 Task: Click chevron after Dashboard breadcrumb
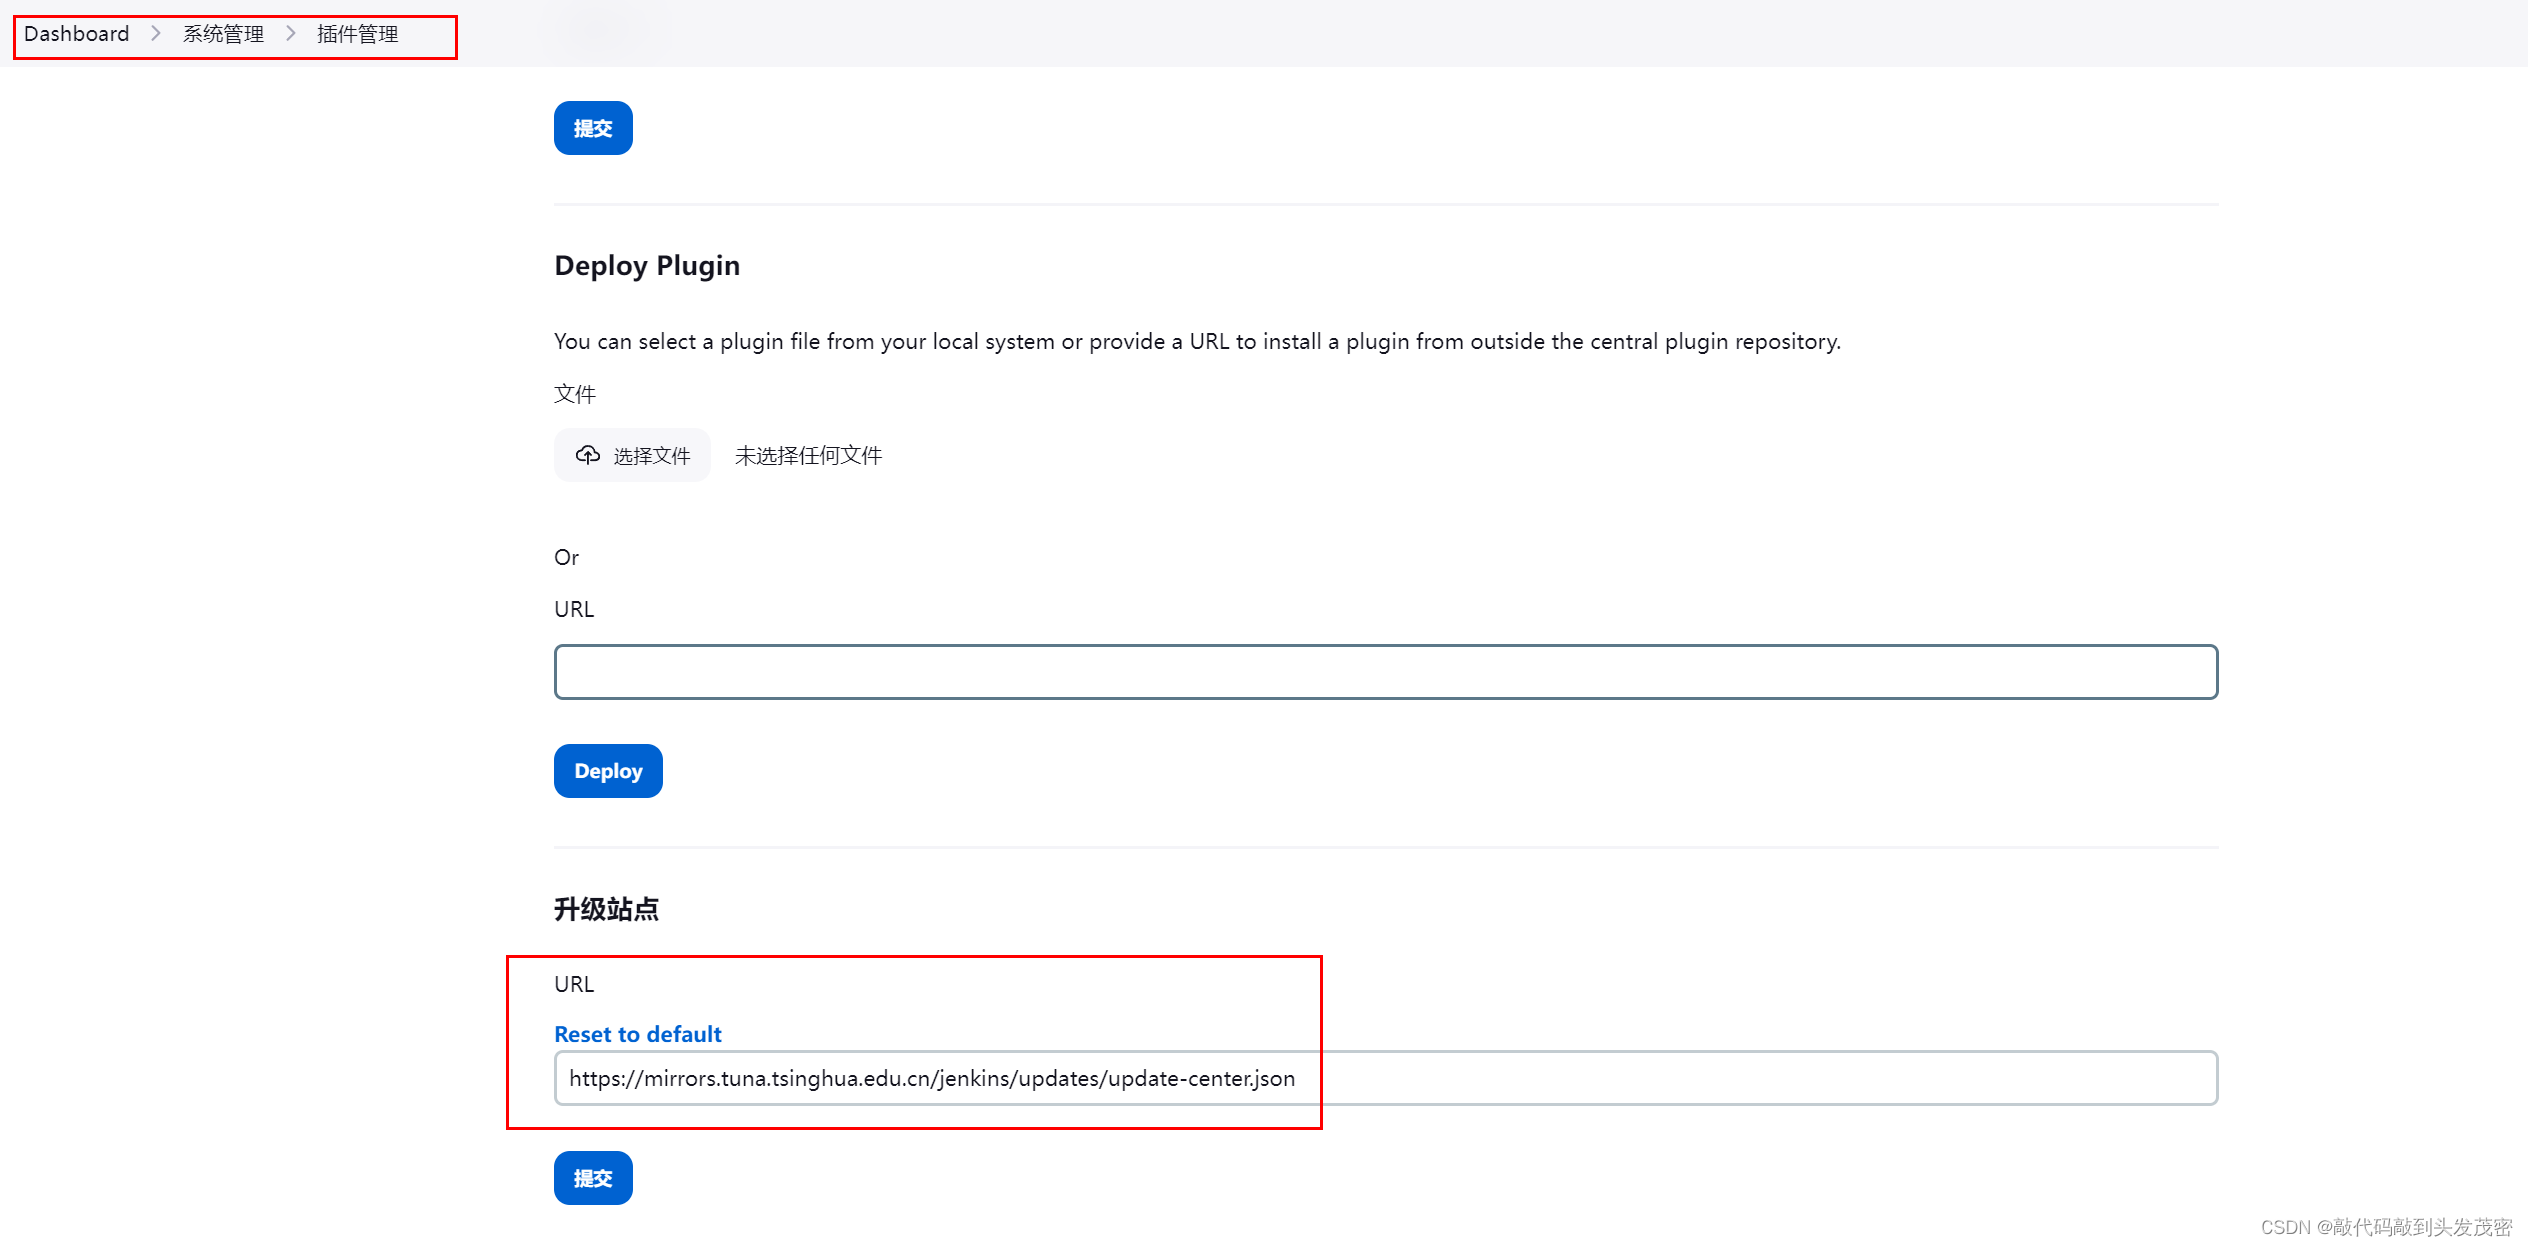click(x=156, y=34)
